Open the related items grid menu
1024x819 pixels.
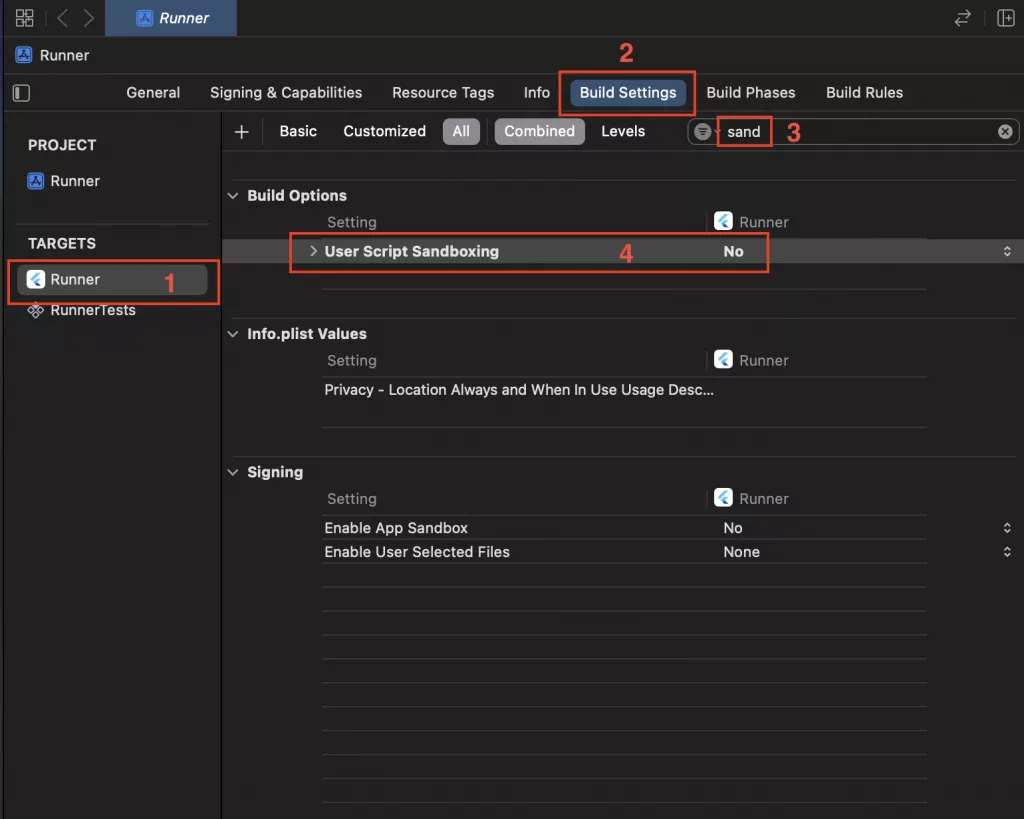click(24, 18)
